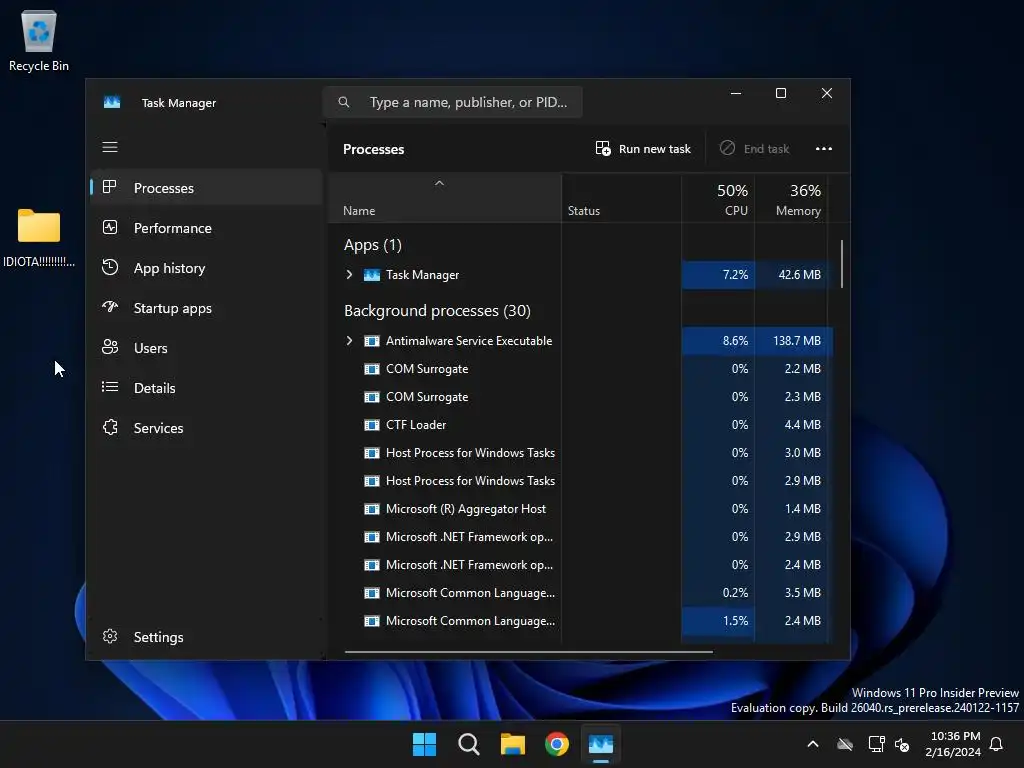Screen dimensions: 1024x768
Task: Select the Microsoft .NET Framework row at 2.9 MB
Action: (x=581, y=537)
